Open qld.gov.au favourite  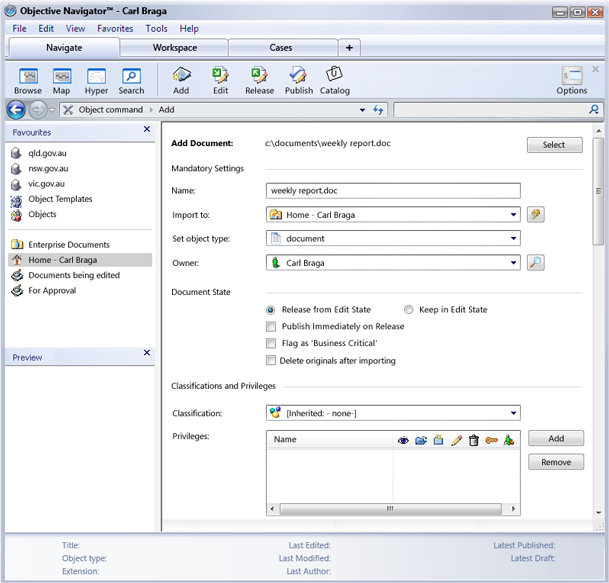pyautogui.click(x=47, y=153)
